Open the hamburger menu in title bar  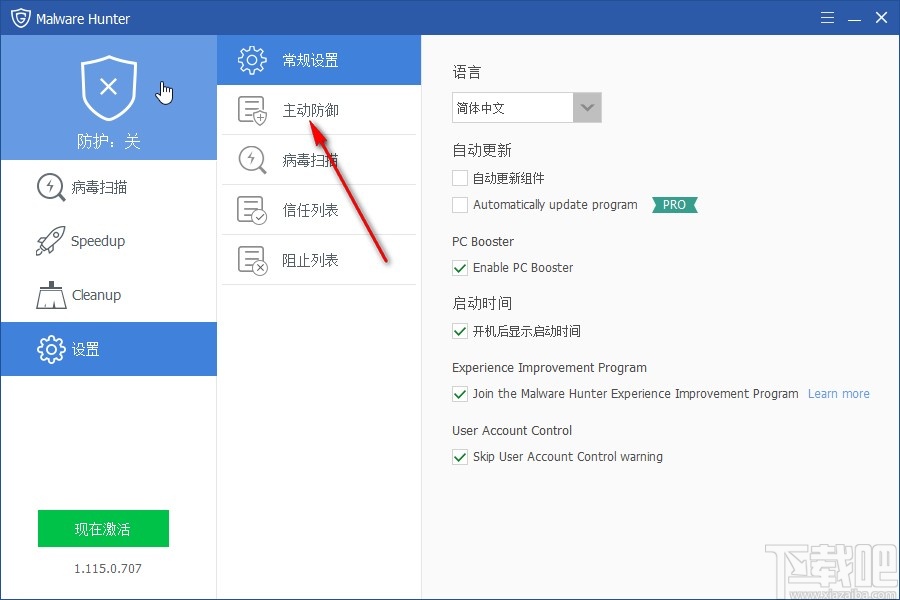[827, 17]
